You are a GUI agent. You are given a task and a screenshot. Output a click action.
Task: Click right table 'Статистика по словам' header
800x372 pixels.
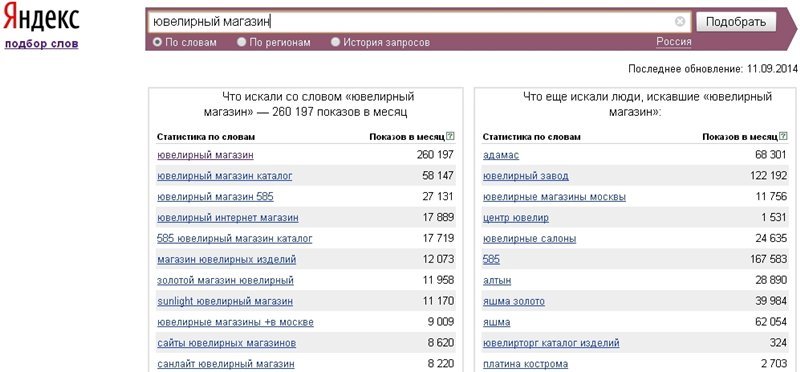[x=532, y=137]
